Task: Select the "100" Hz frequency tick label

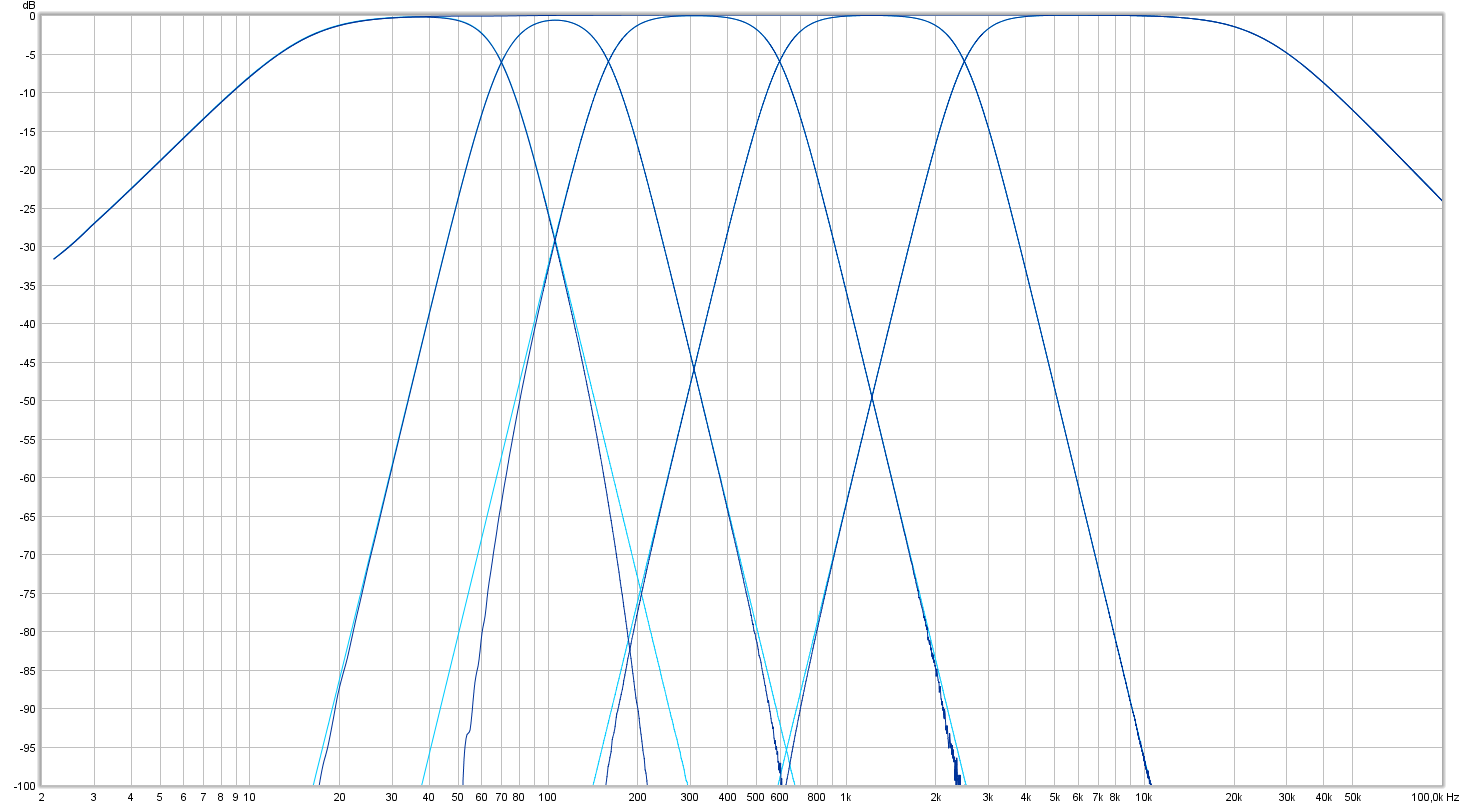Action: (x=547, y=798)
